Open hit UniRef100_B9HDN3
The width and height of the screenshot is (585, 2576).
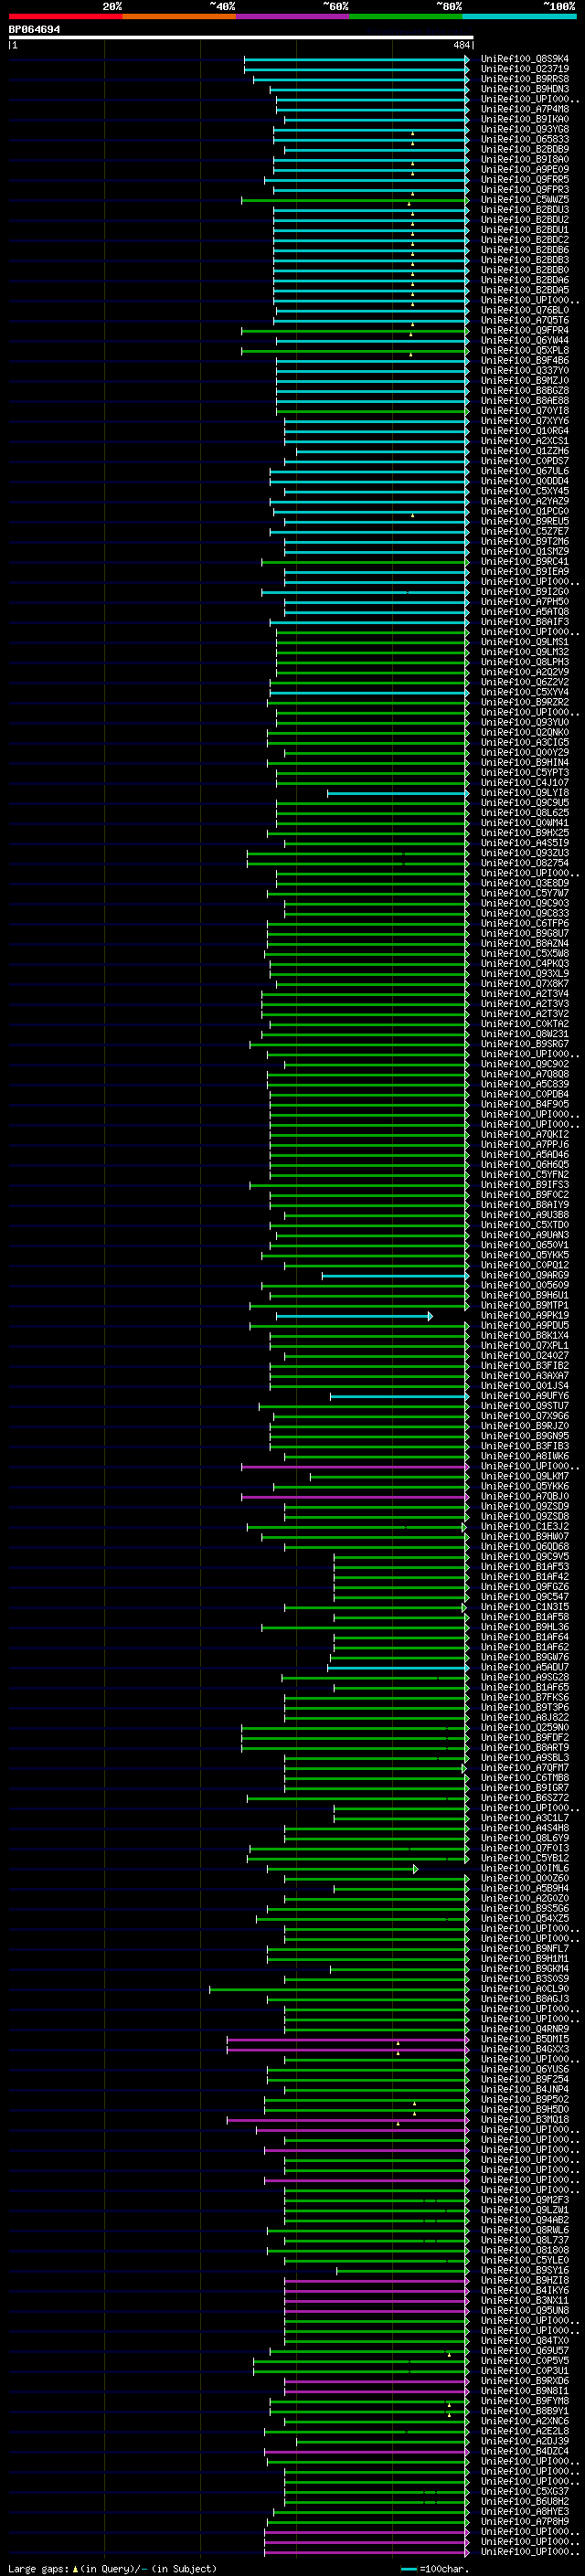pos(524,89)
